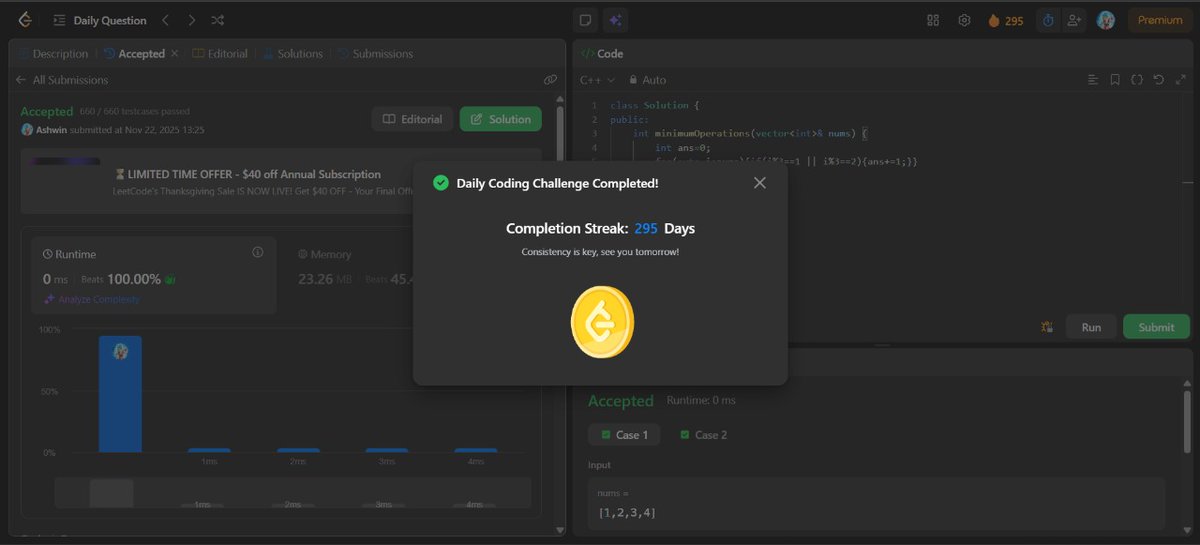Format code with the align-lines icon
1200x545 pixels.
click(x=1092, y=80)
